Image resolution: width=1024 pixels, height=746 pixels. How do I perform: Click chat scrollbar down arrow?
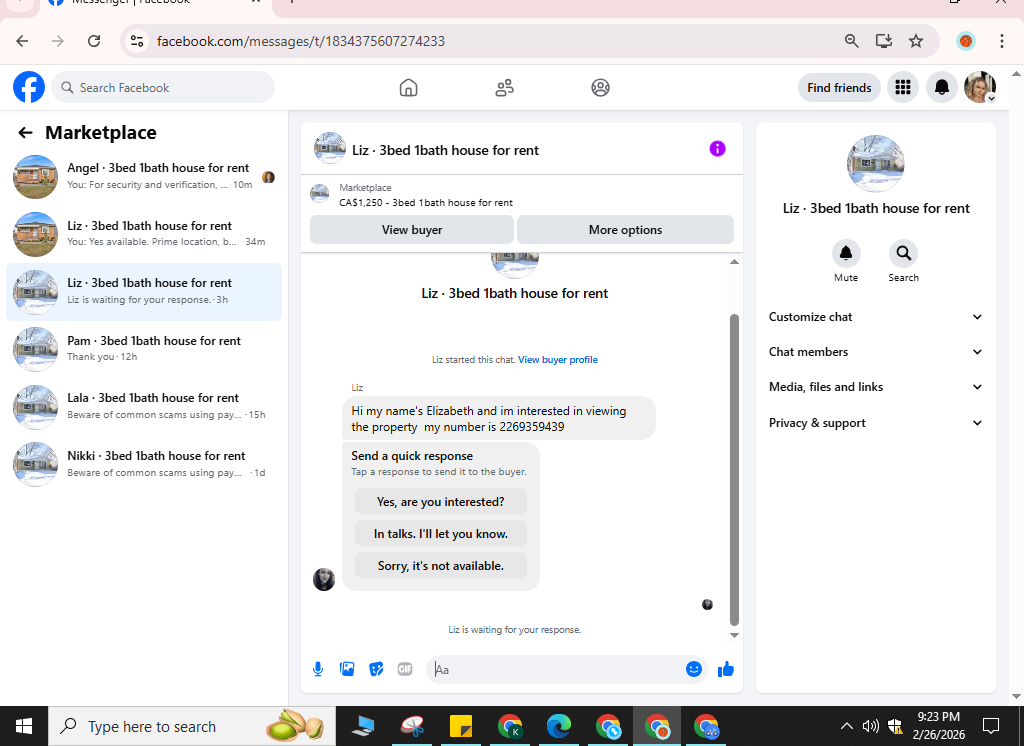pos(734,635)
